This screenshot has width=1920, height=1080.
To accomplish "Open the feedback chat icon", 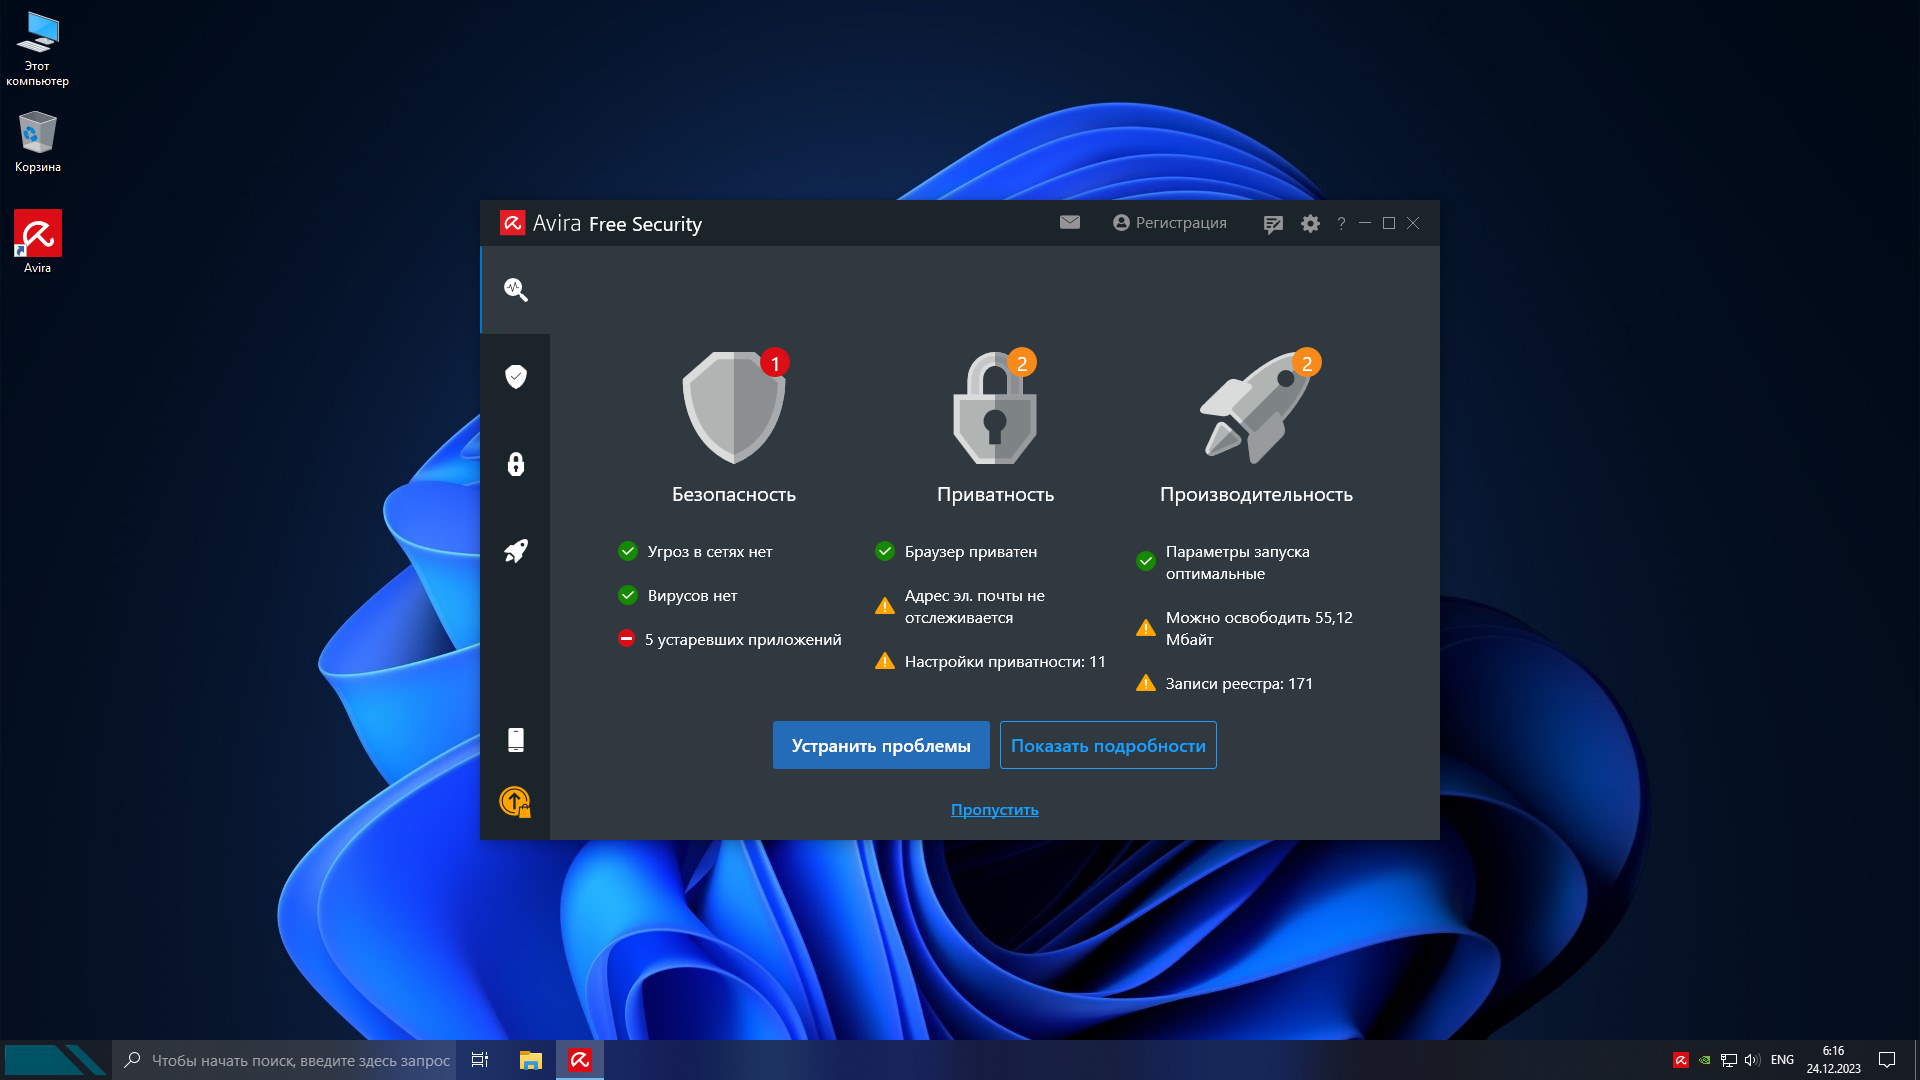I will [1272, 224].
